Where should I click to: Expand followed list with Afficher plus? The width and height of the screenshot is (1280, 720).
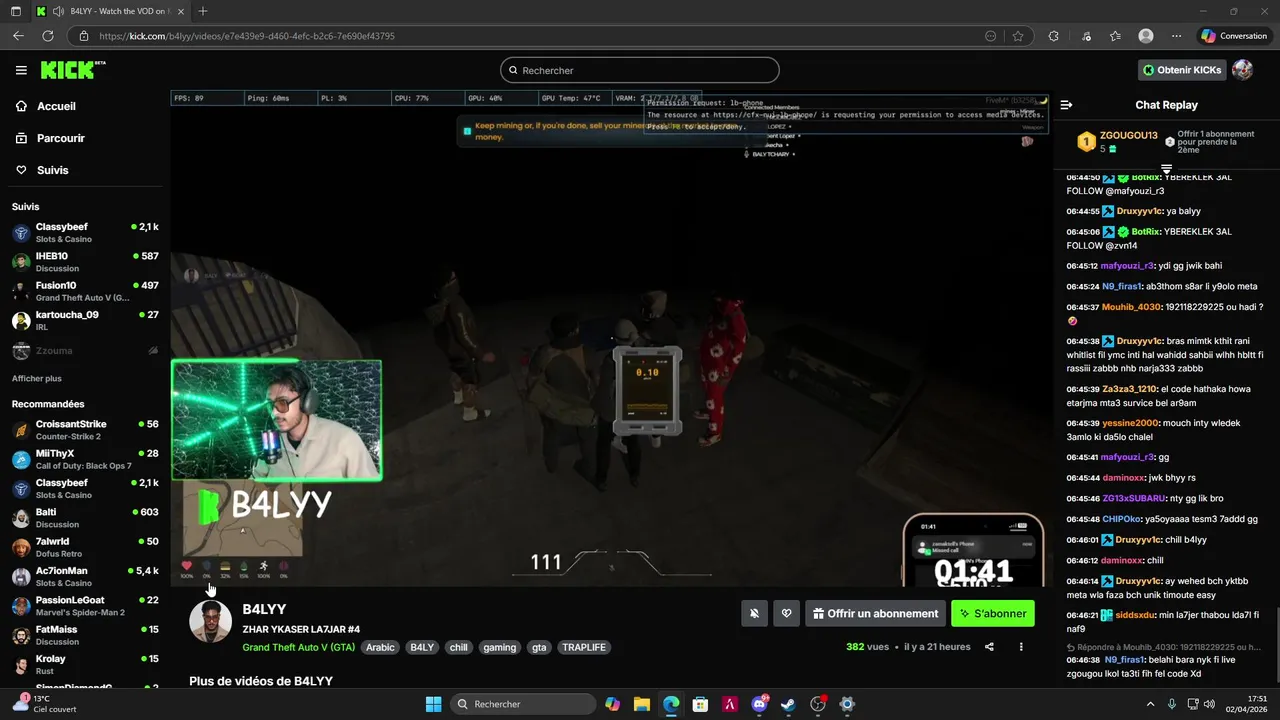pyautogui.click(x=36, y=379)
